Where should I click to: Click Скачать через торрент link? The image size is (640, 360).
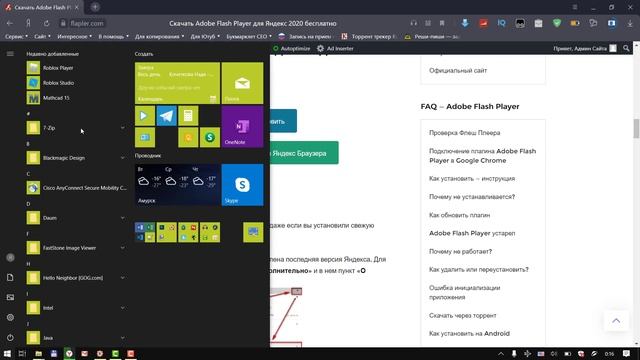(462, 316)
